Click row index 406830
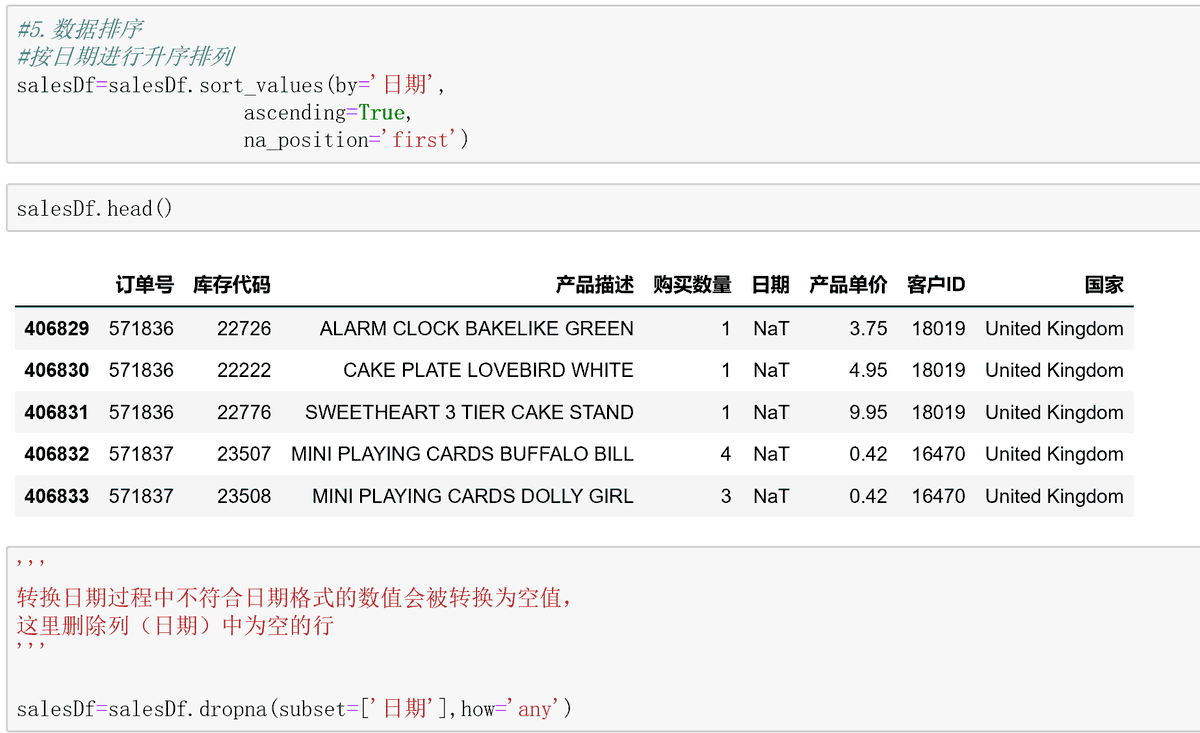The height and width of the screenshot is (733, 1200). click(x=57, y=370)
